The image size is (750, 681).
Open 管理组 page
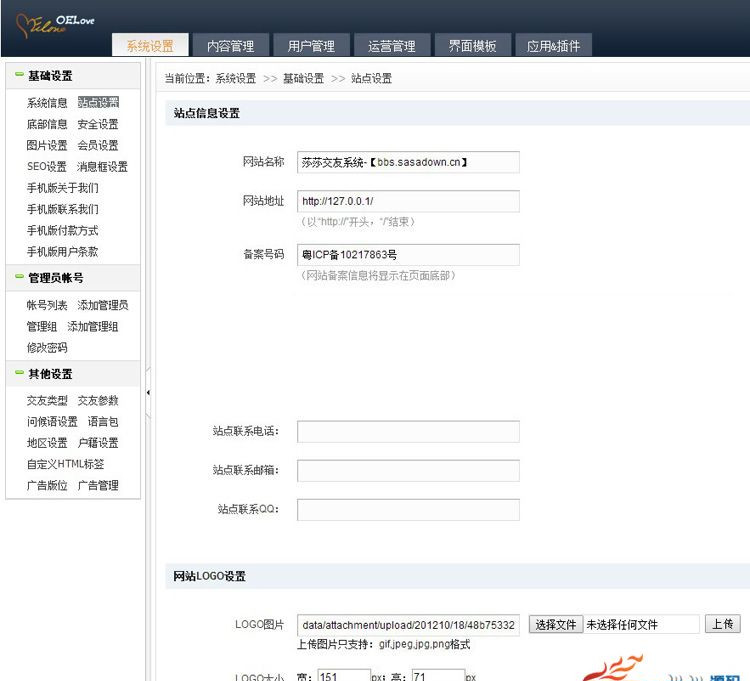coord(42,327)
